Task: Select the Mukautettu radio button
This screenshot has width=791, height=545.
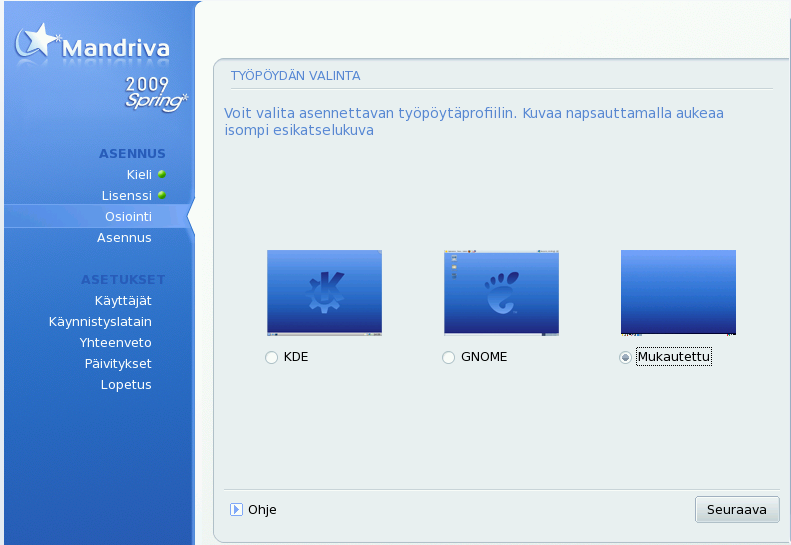Action: click(626, 357)
